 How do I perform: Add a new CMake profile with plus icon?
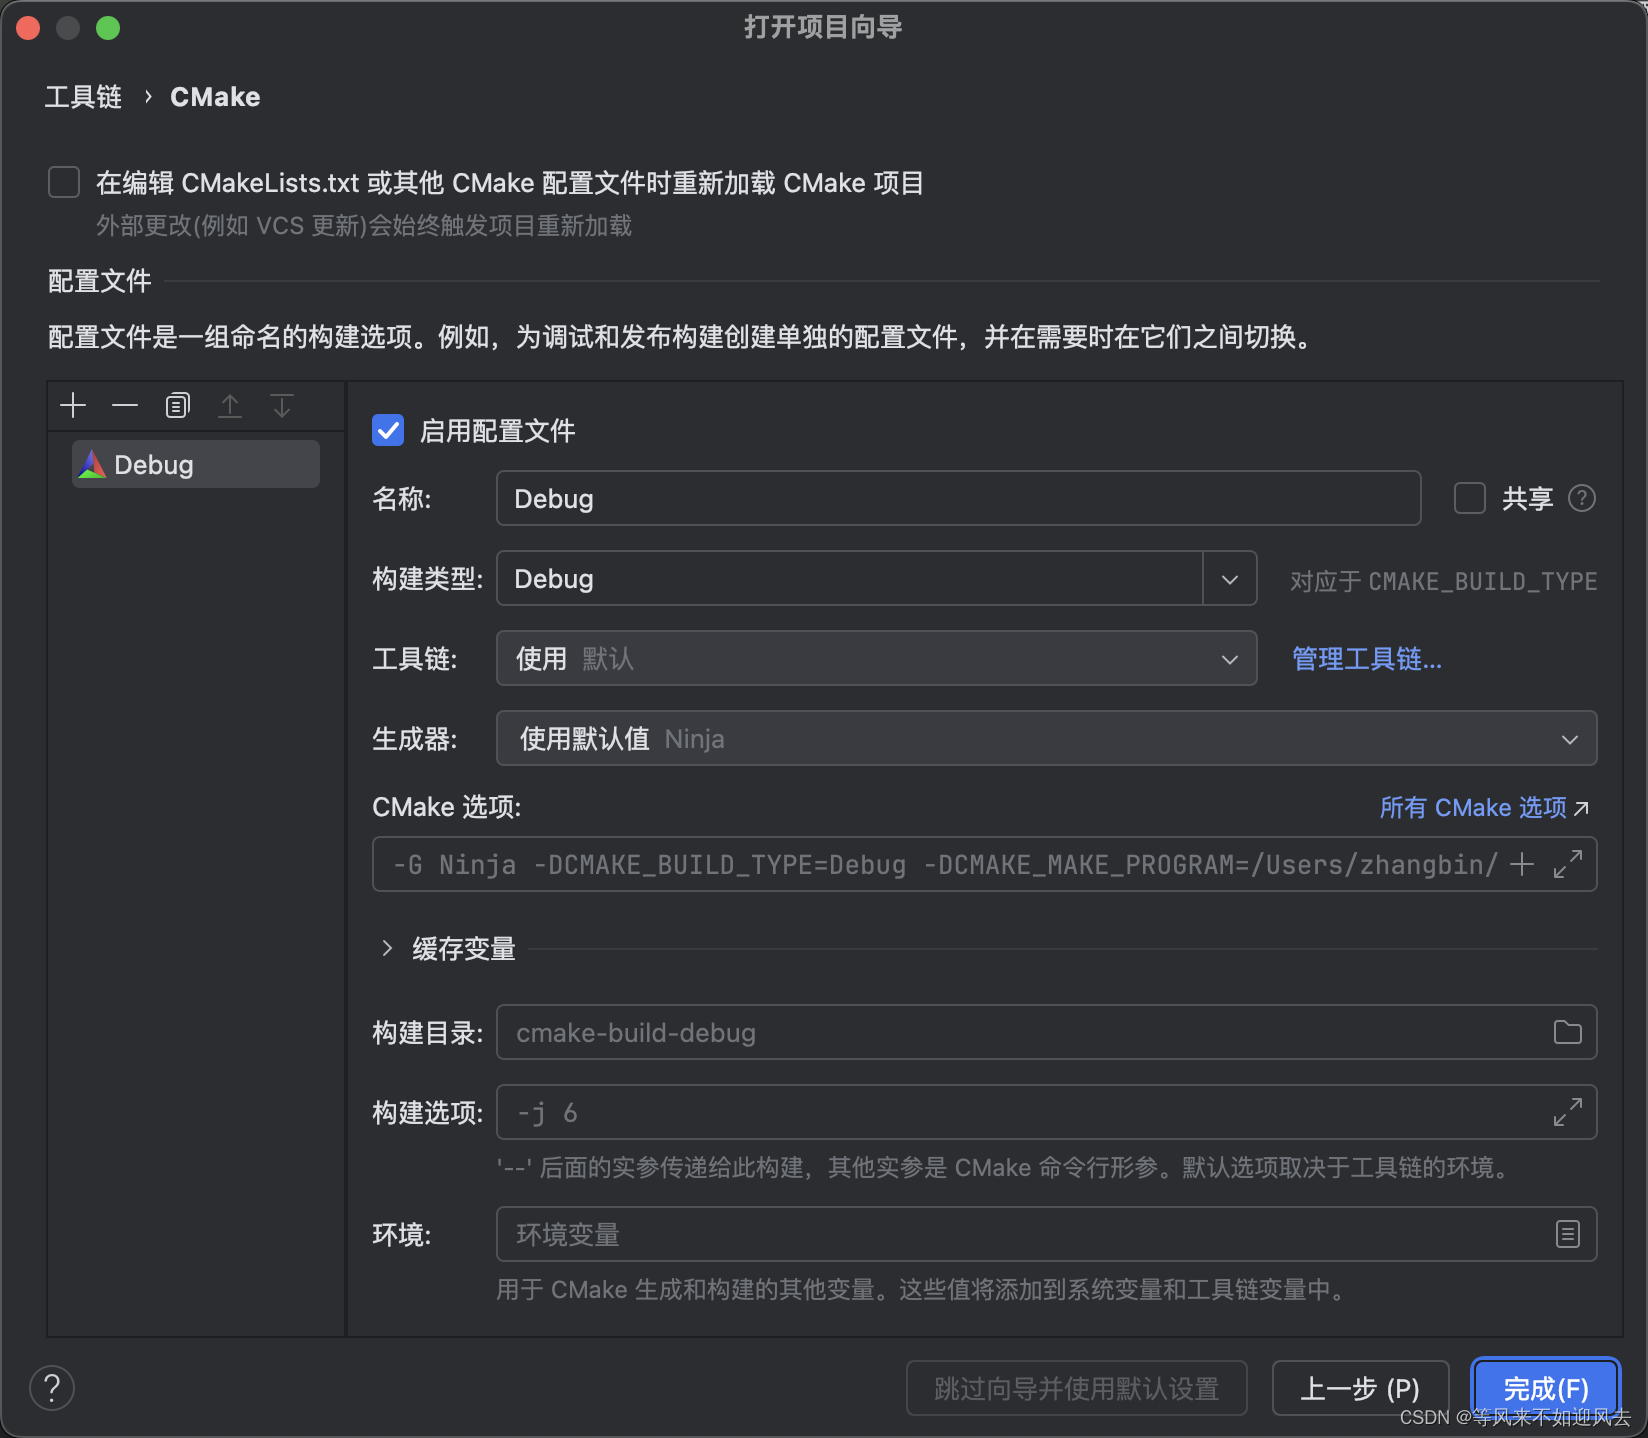point(73,406)
